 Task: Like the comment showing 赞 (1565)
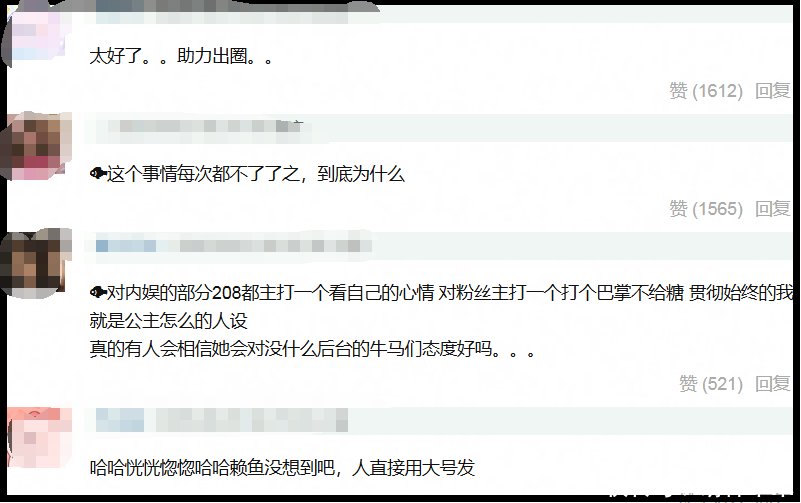pyautogui.click(x=706, y=209)
